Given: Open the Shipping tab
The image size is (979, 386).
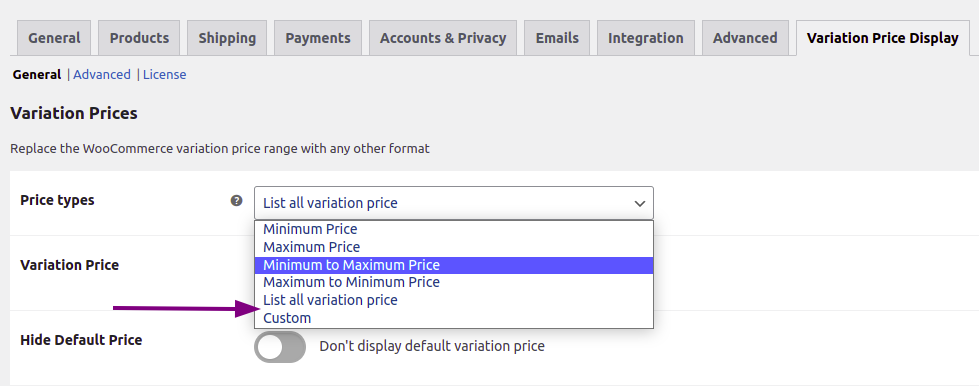Looking at the screenshot, I should (x=227, y=38).
